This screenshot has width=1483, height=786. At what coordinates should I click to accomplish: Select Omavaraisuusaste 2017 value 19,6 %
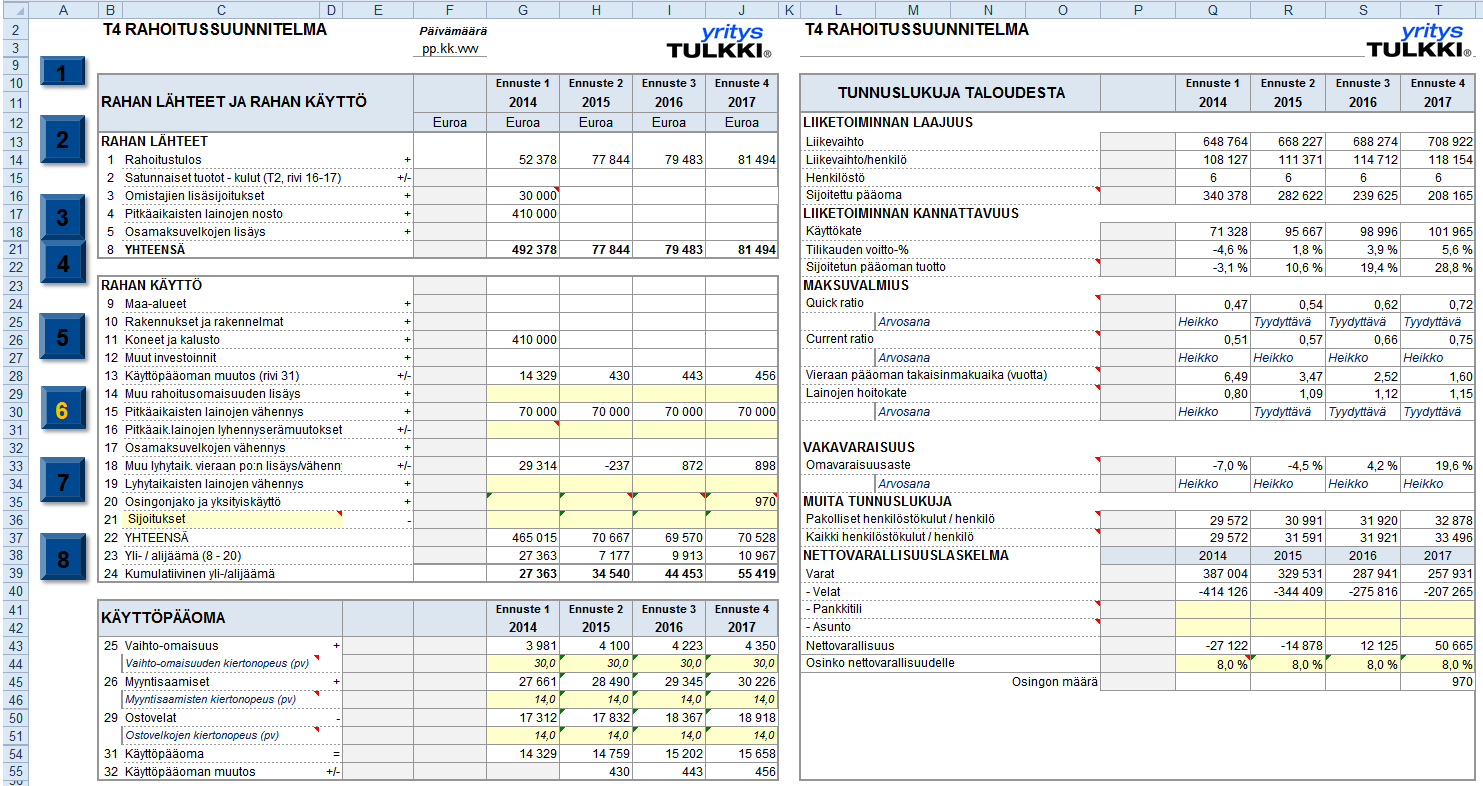pos(1438,465)
